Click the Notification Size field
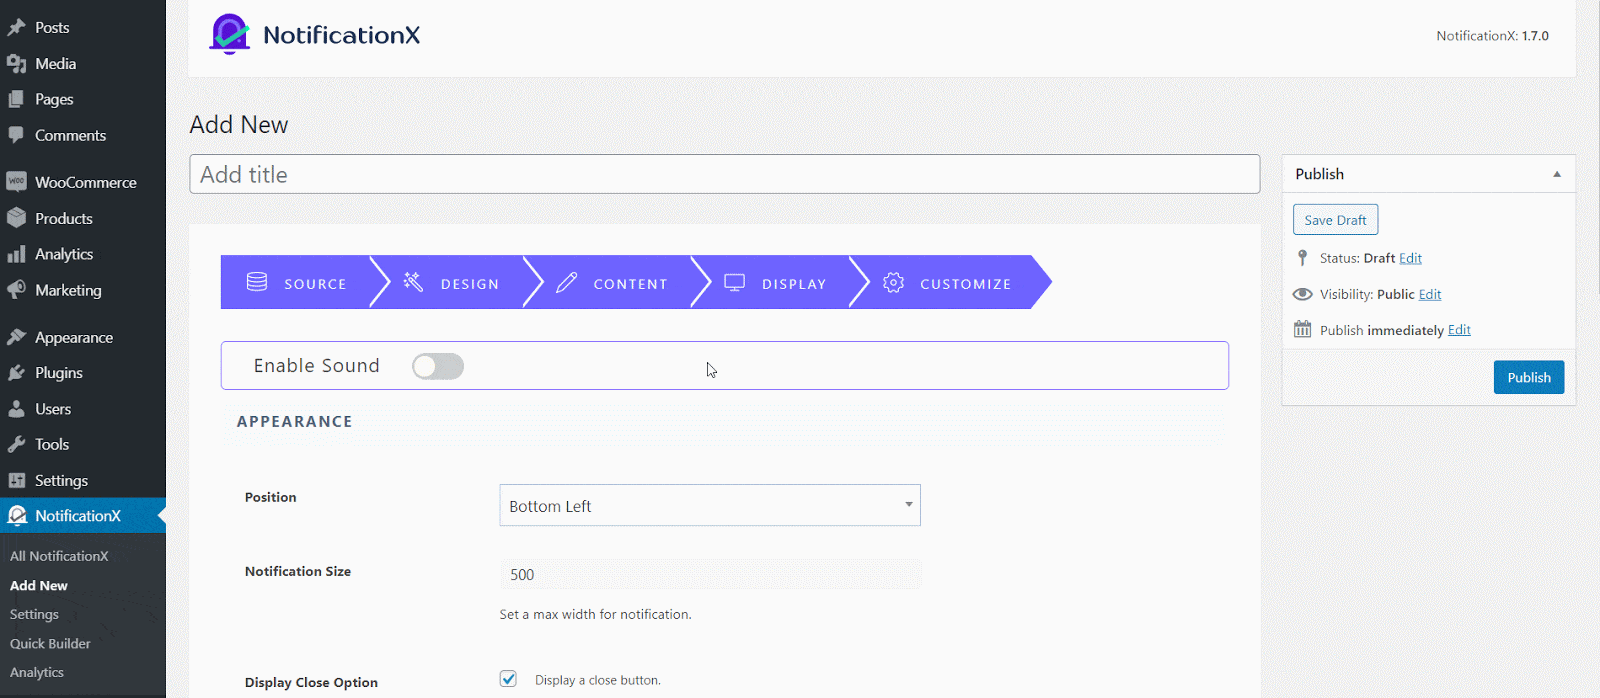Screen dimensions: 1600x698 point(710,574)
